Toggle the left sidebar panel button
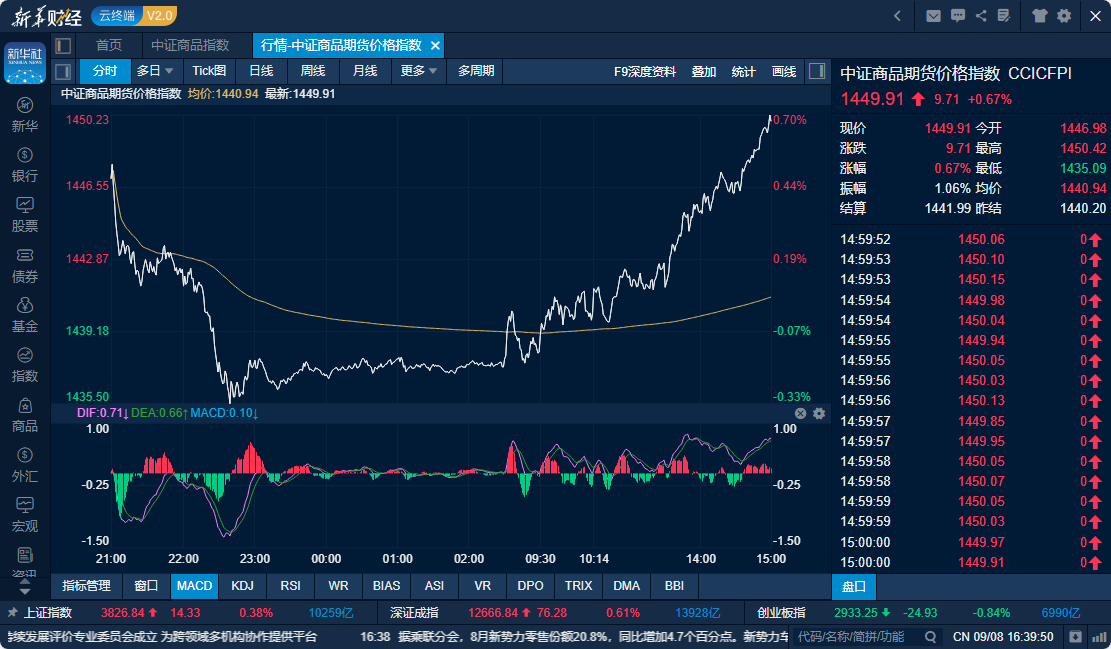Image resolution: width=1111 pixels, height=649 pixels. [63, 45]
